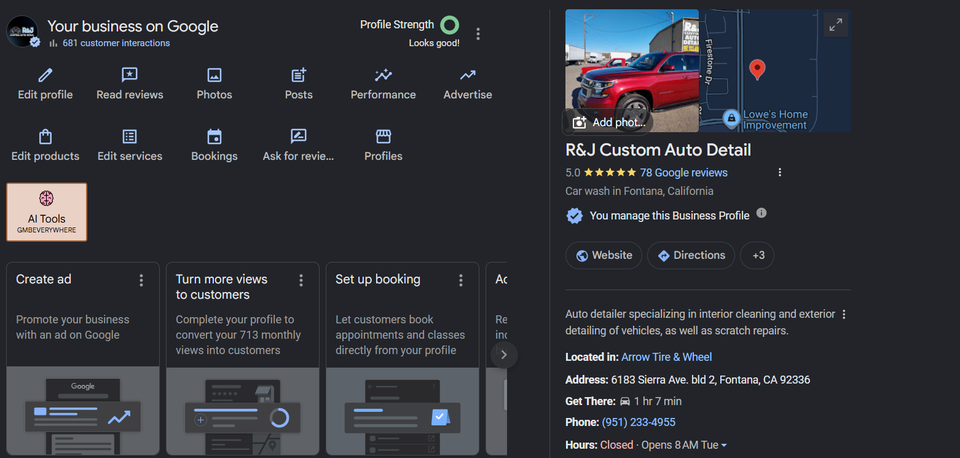This screenshot has width=960, height=458.
Task: Open the Bookings calendar icon
Action: tap(214, 136)
